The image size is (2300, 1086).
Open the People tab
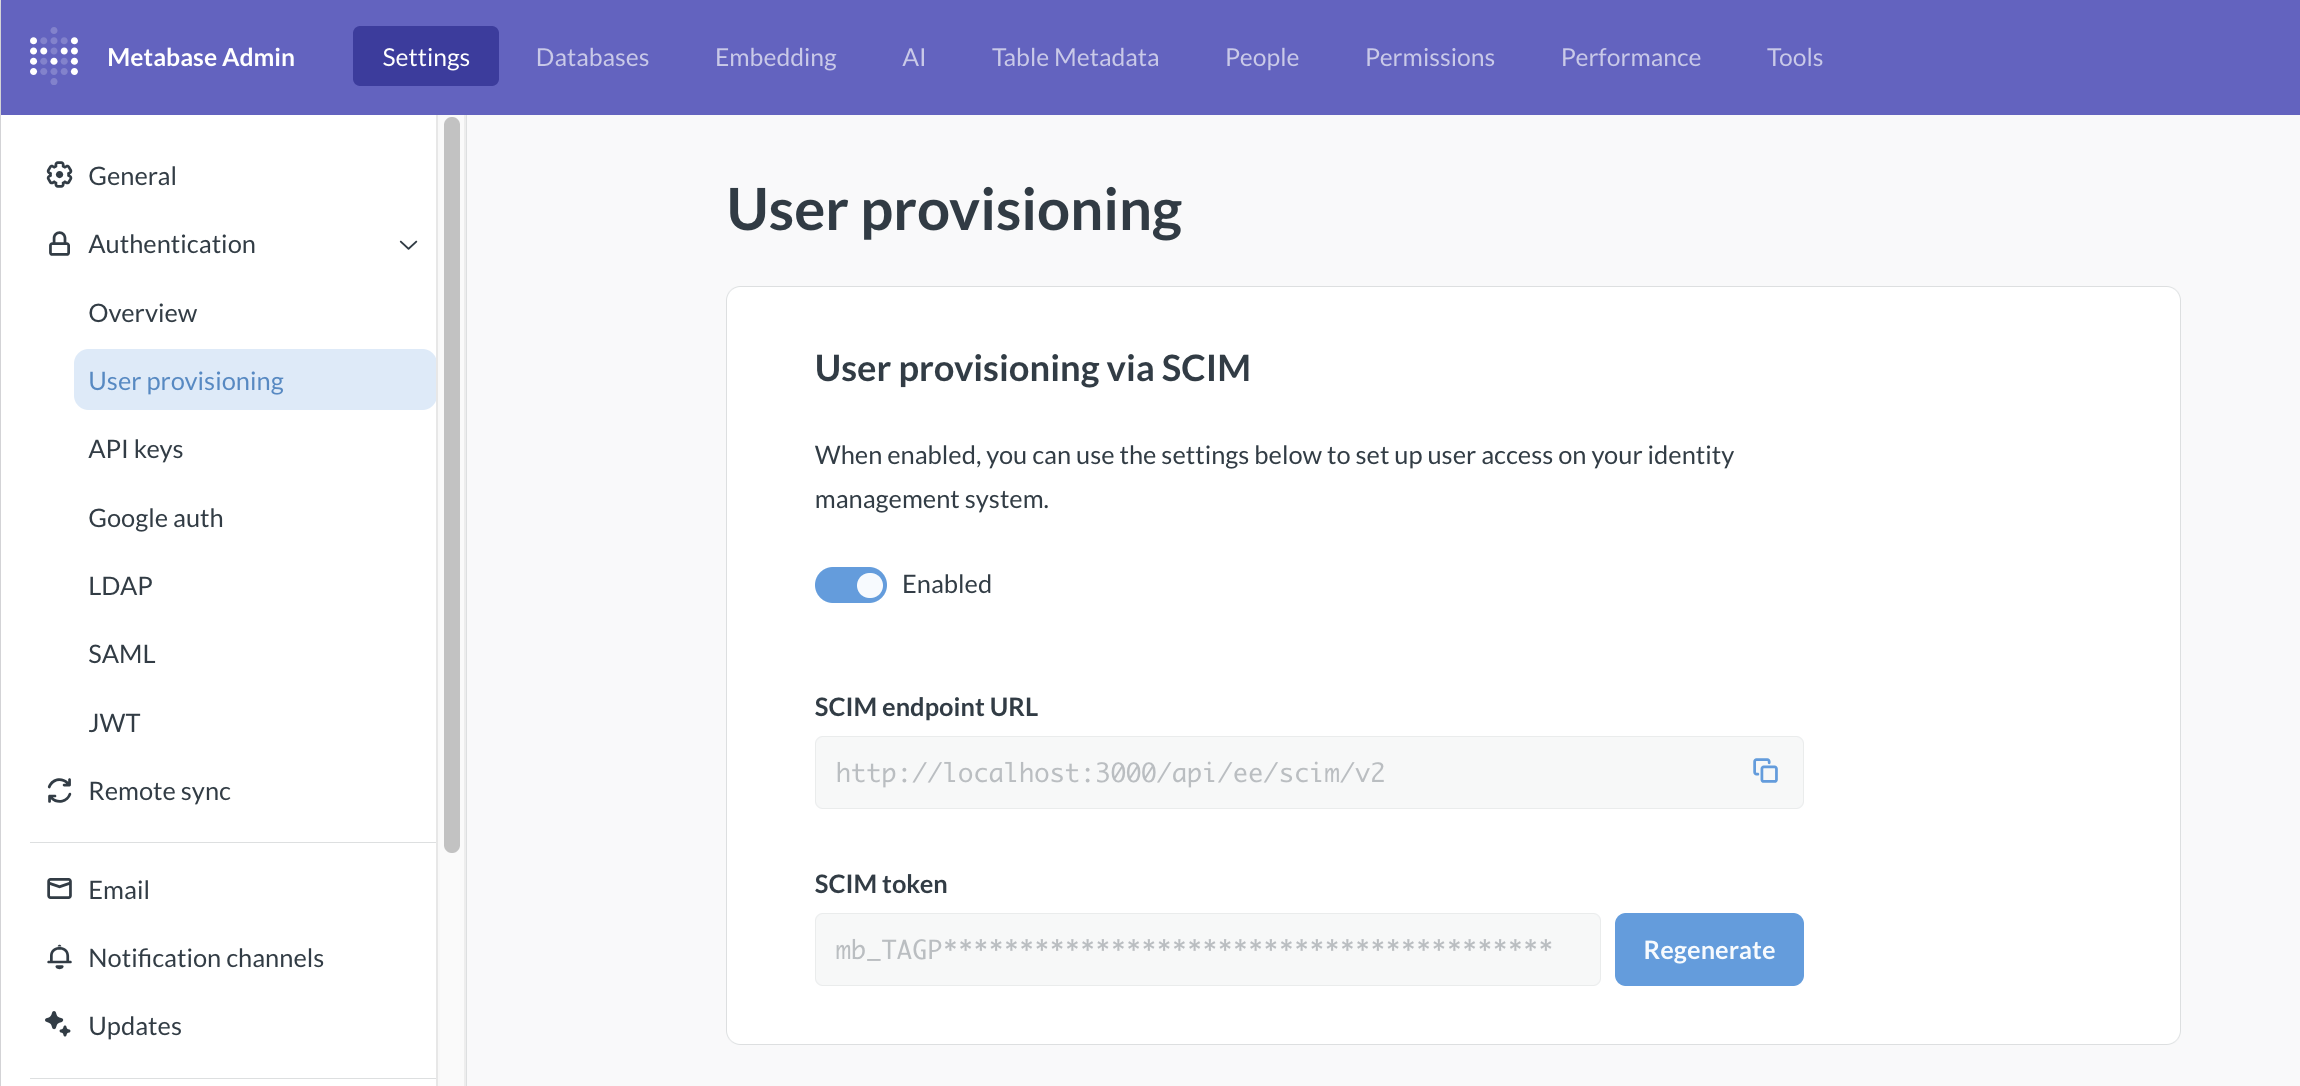1262,57
